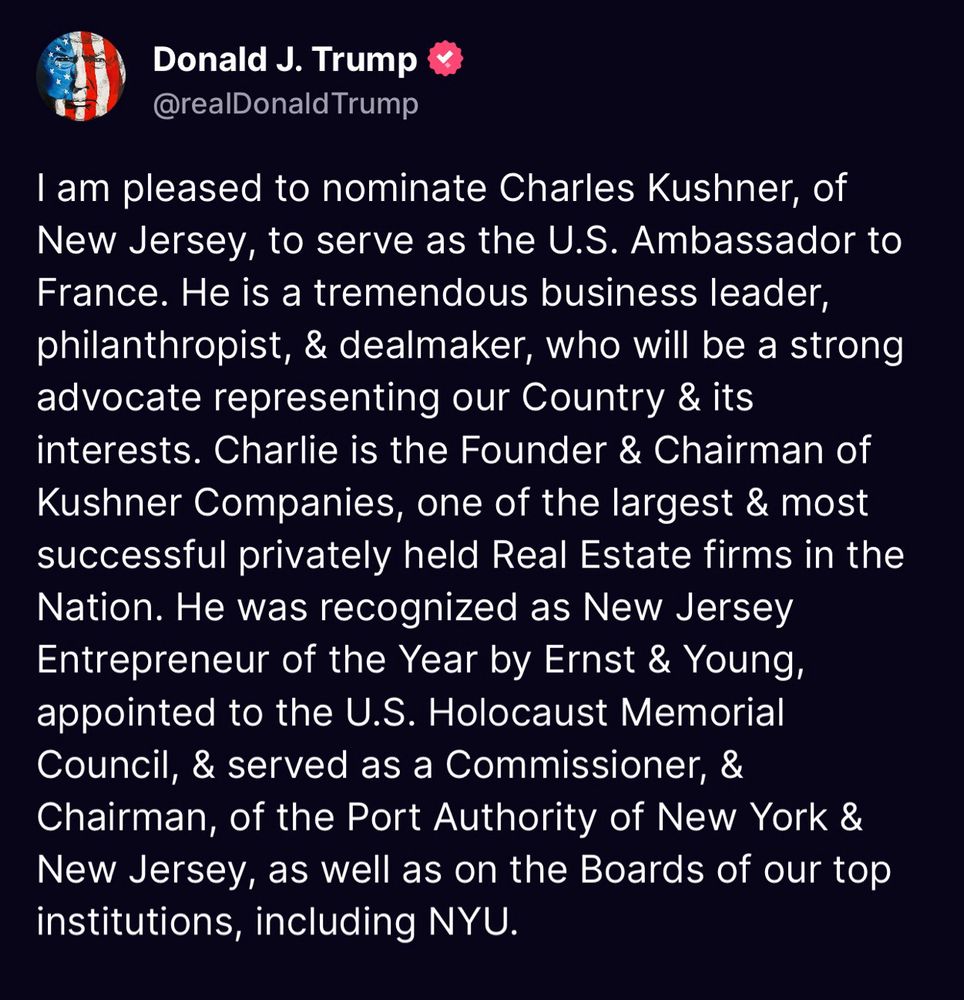964x1000 pixels.
Task: Click the phrase "Entrepreneur of the Year"
Action: tap(257, 660)
